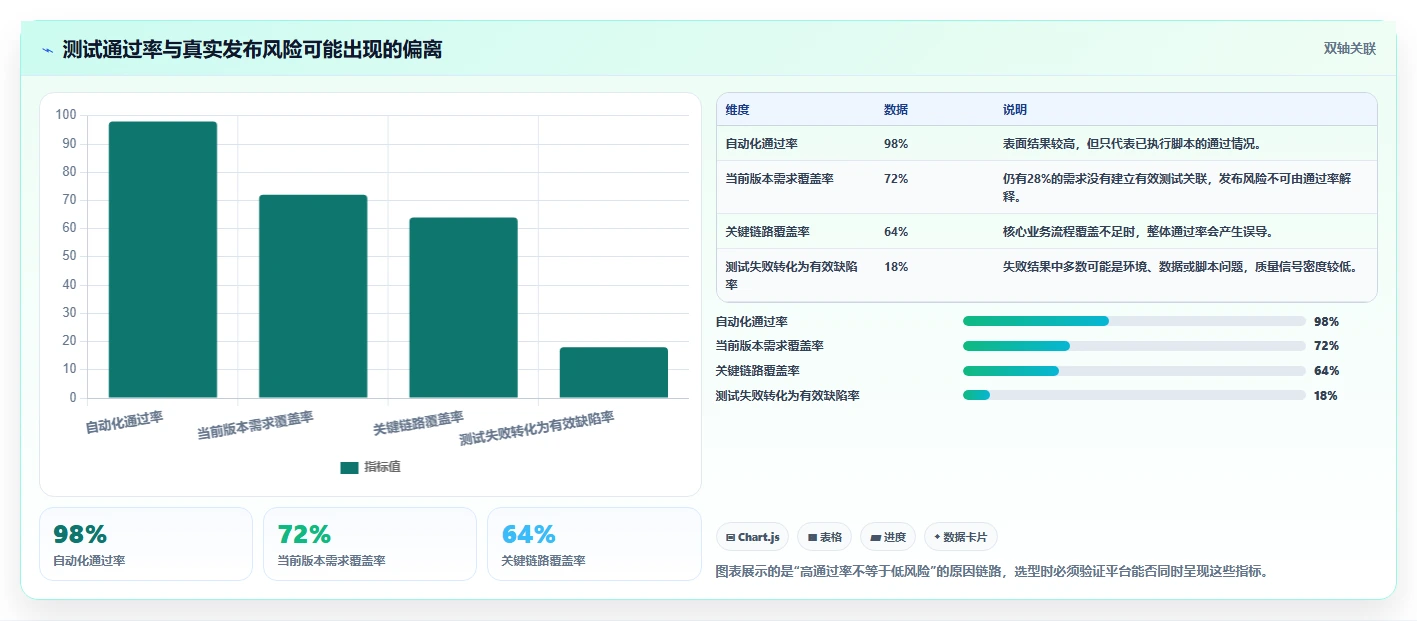Click the 自动化通过率 98% progress bar
1417x621 pixels.
[1134, 321]
